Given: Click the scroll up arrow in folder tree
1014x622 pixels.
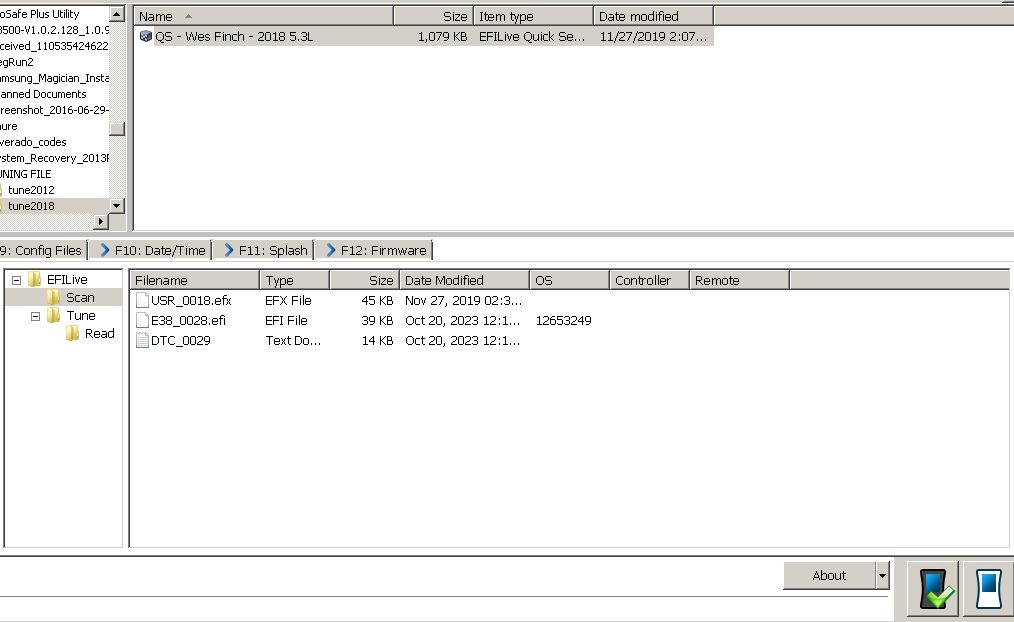Looking at the screenshot, I should coord(116,14).
